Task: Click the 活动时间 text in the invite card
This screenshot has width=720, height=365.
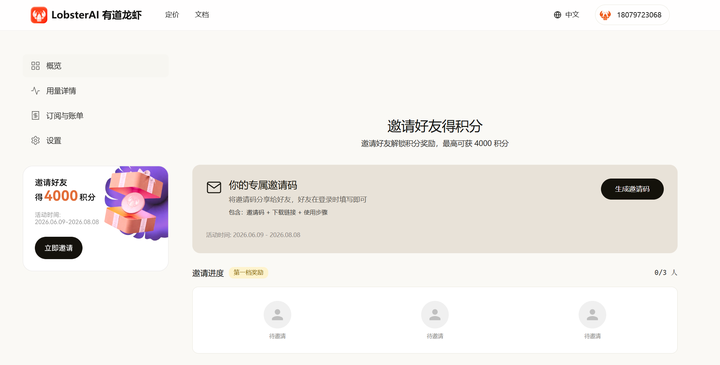Action: [253, 235]
